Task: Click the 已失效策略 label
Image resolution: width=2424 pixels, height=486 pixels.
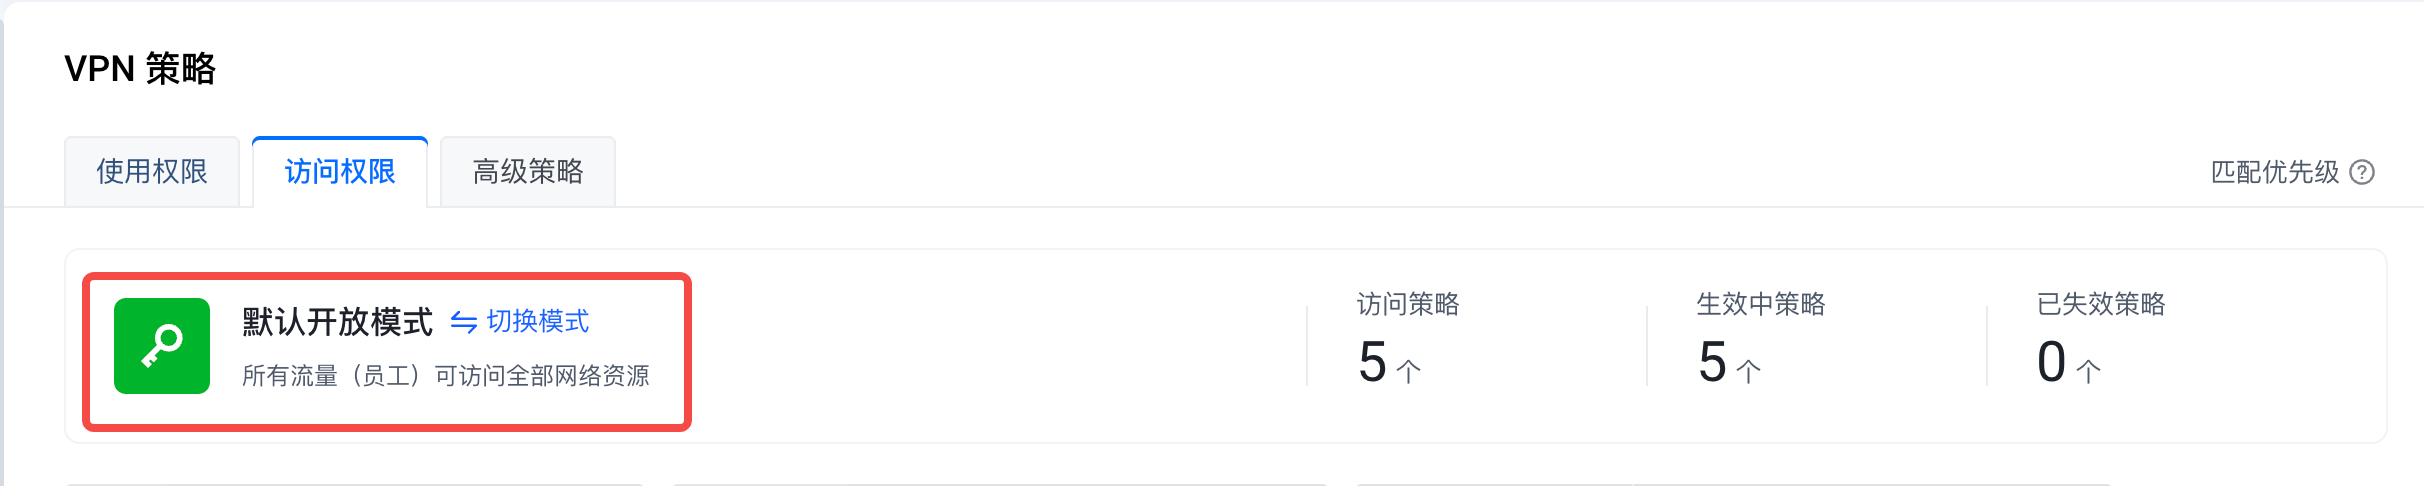Action: pyautogui.click(x=2101, y=304)
